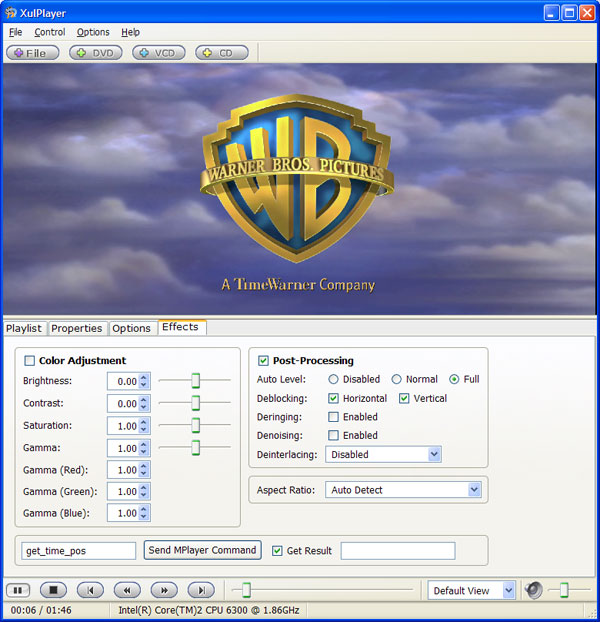Image resolution: width=600 pixels, height=622 pixels.
Task: Click the empty result output field
Action: 398,551
